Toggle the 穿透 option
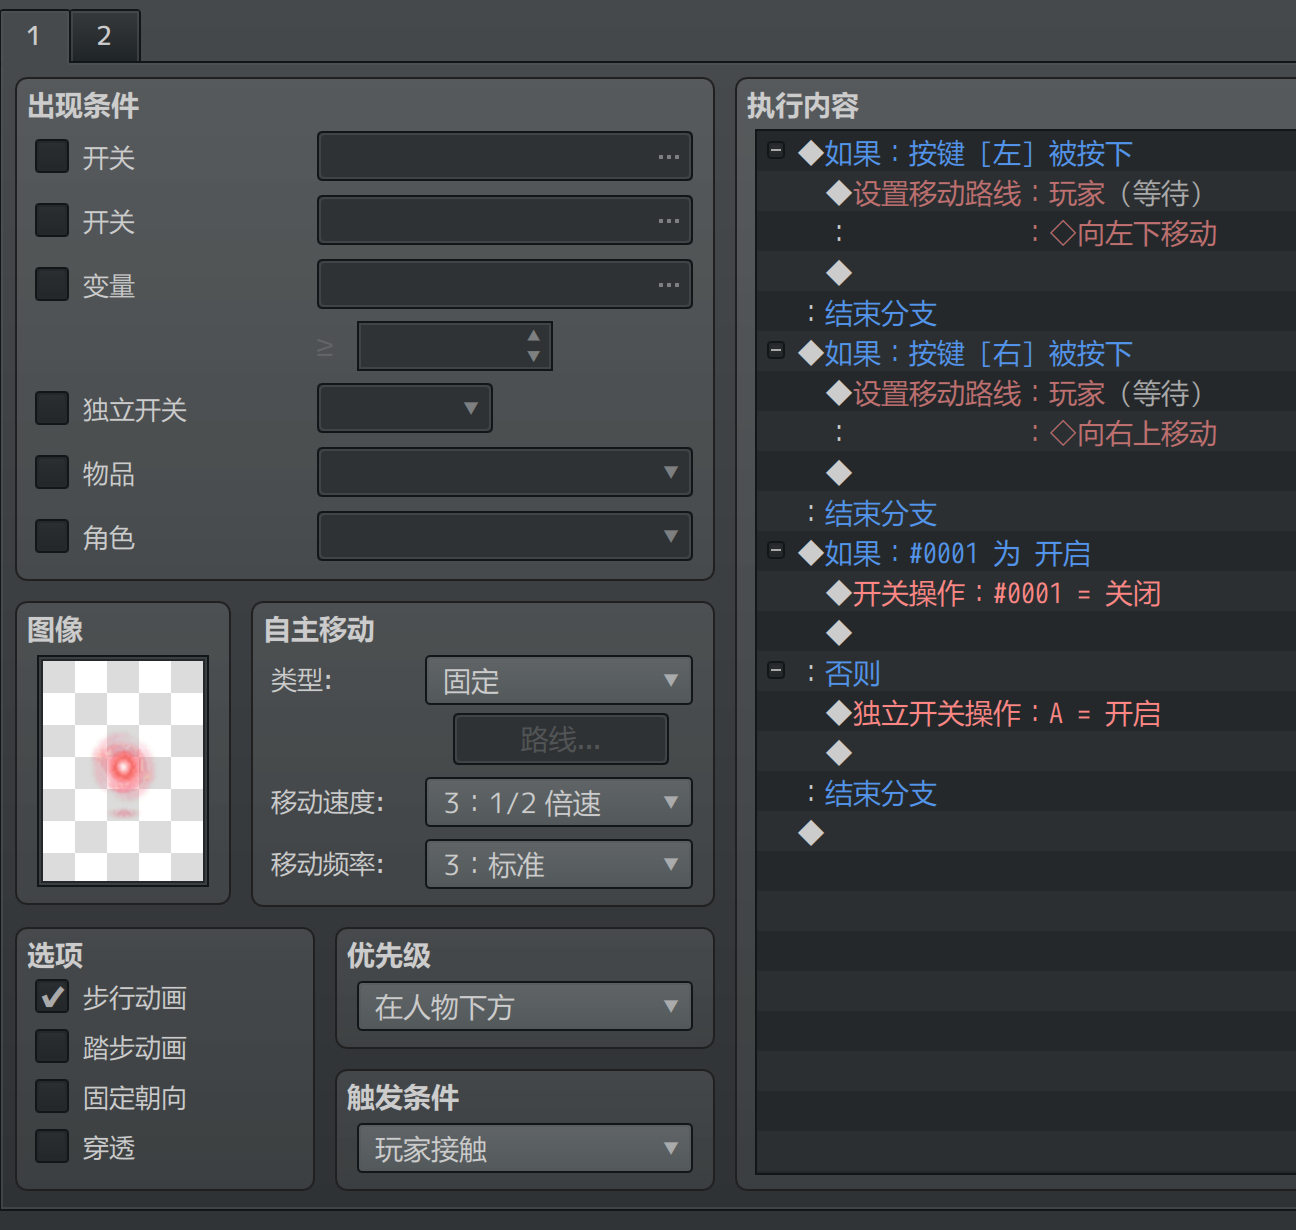The width and height of the screenshot is (1296, 1230). click(52, 1146)
